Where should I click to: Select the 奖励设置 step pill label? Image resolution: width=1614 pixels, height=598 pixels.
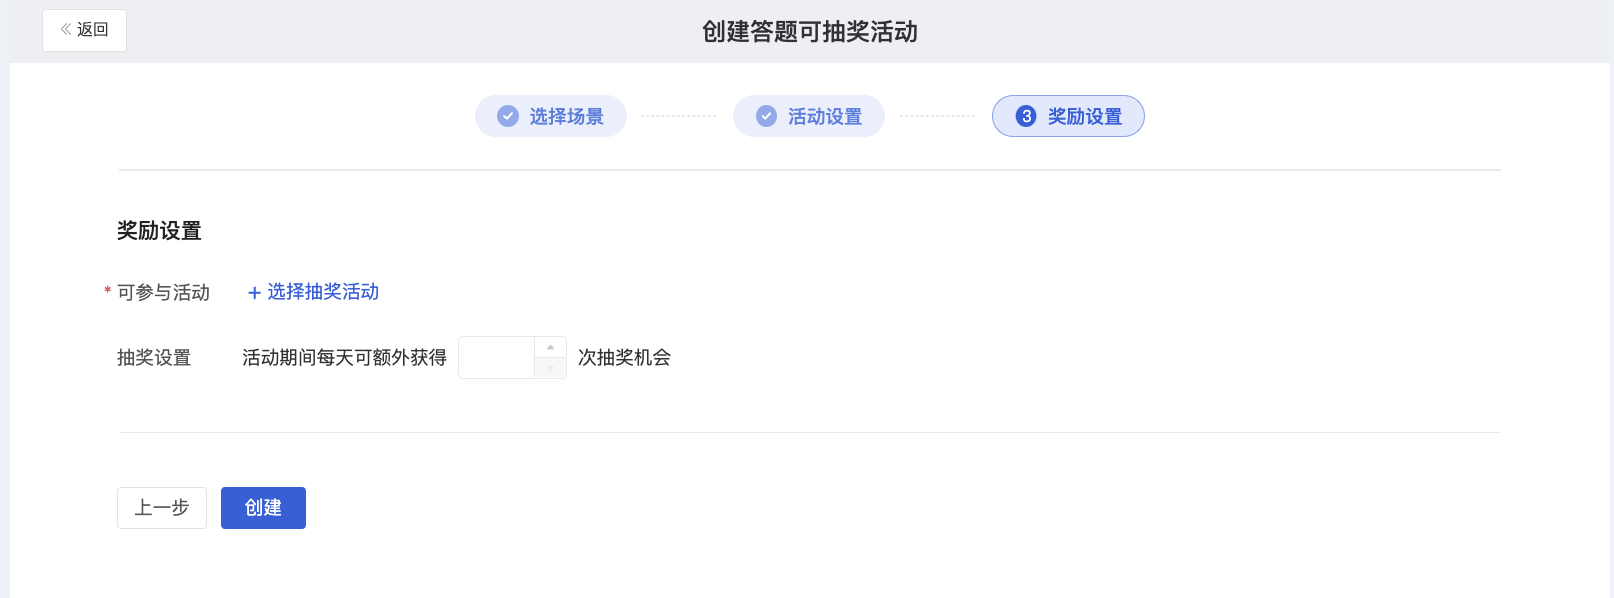point(1085,117)
